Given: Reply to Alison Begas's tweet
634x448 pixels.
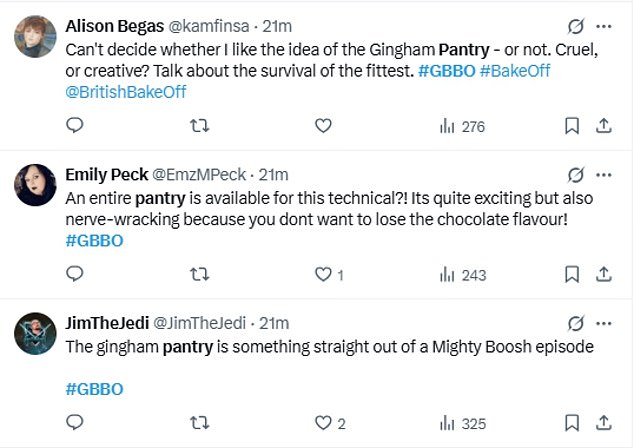Looking at the screenshot, I should tap(74, 126).
